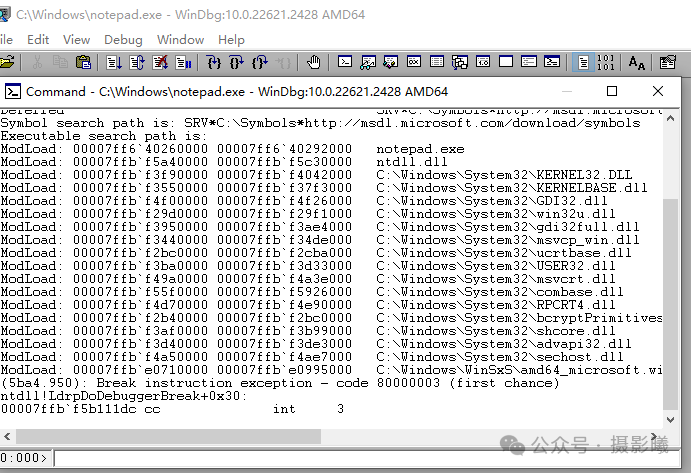Click the KERNELBASE.dll path text
The width and height of the screenshot is (691, 473).
[512, 188]
